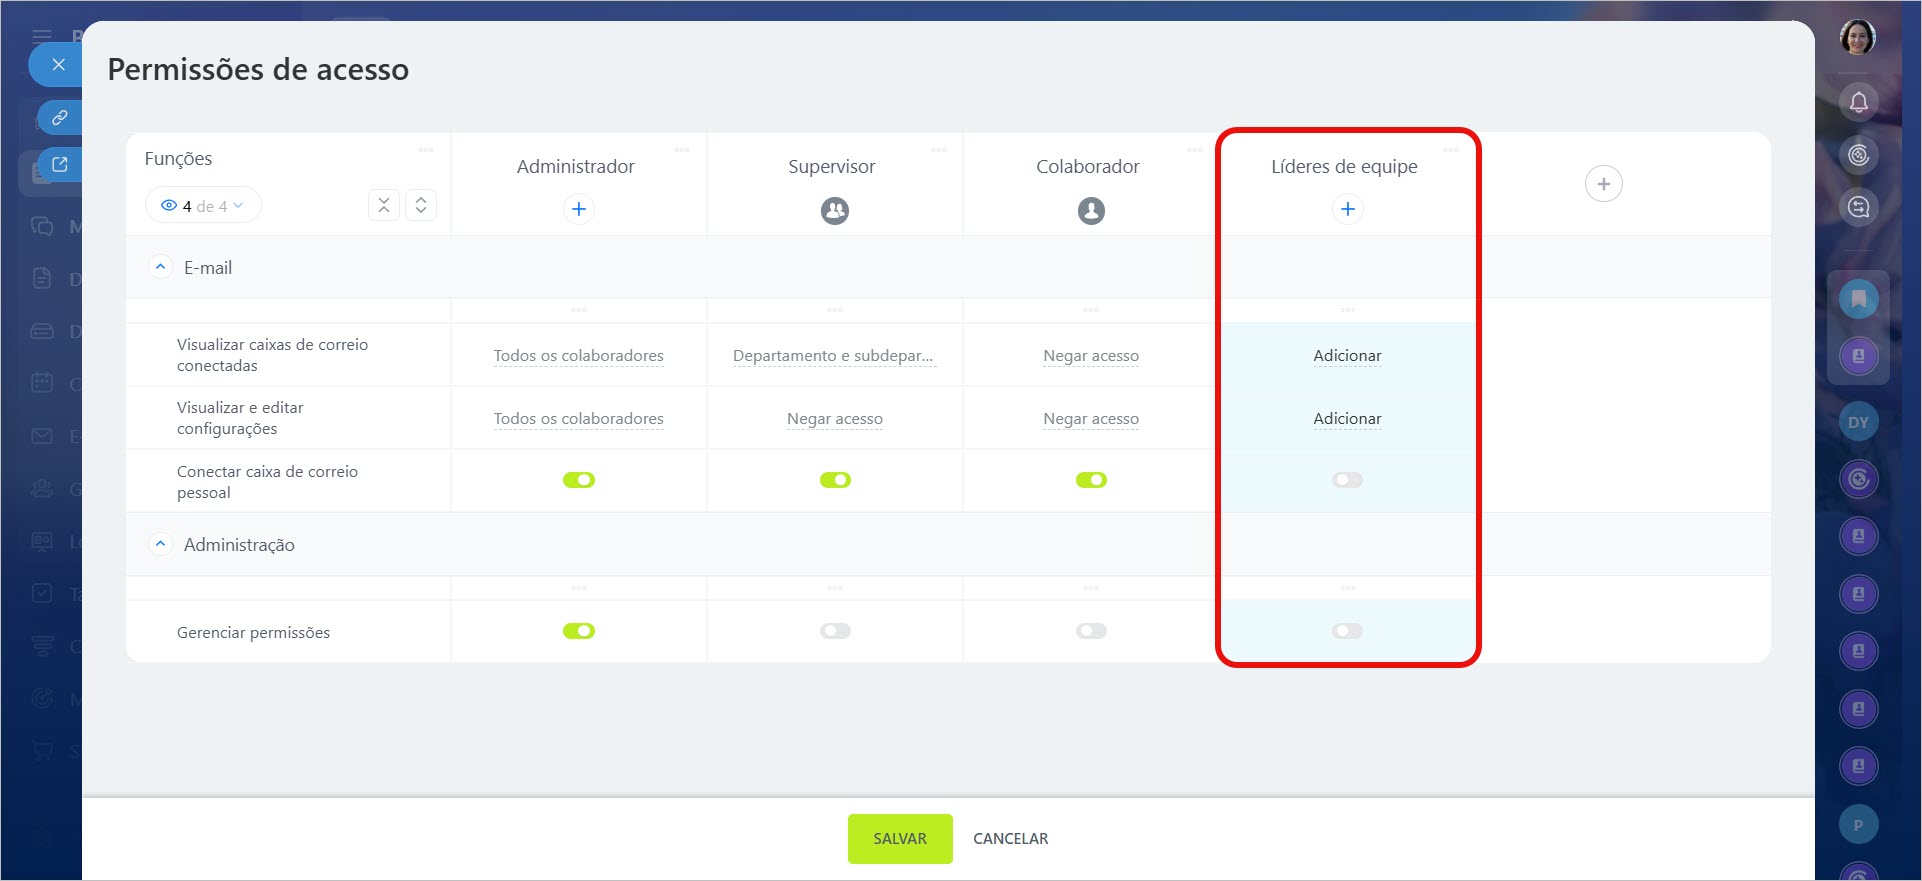Click CANCELAR to discard changes

(x=1010, y=838)
